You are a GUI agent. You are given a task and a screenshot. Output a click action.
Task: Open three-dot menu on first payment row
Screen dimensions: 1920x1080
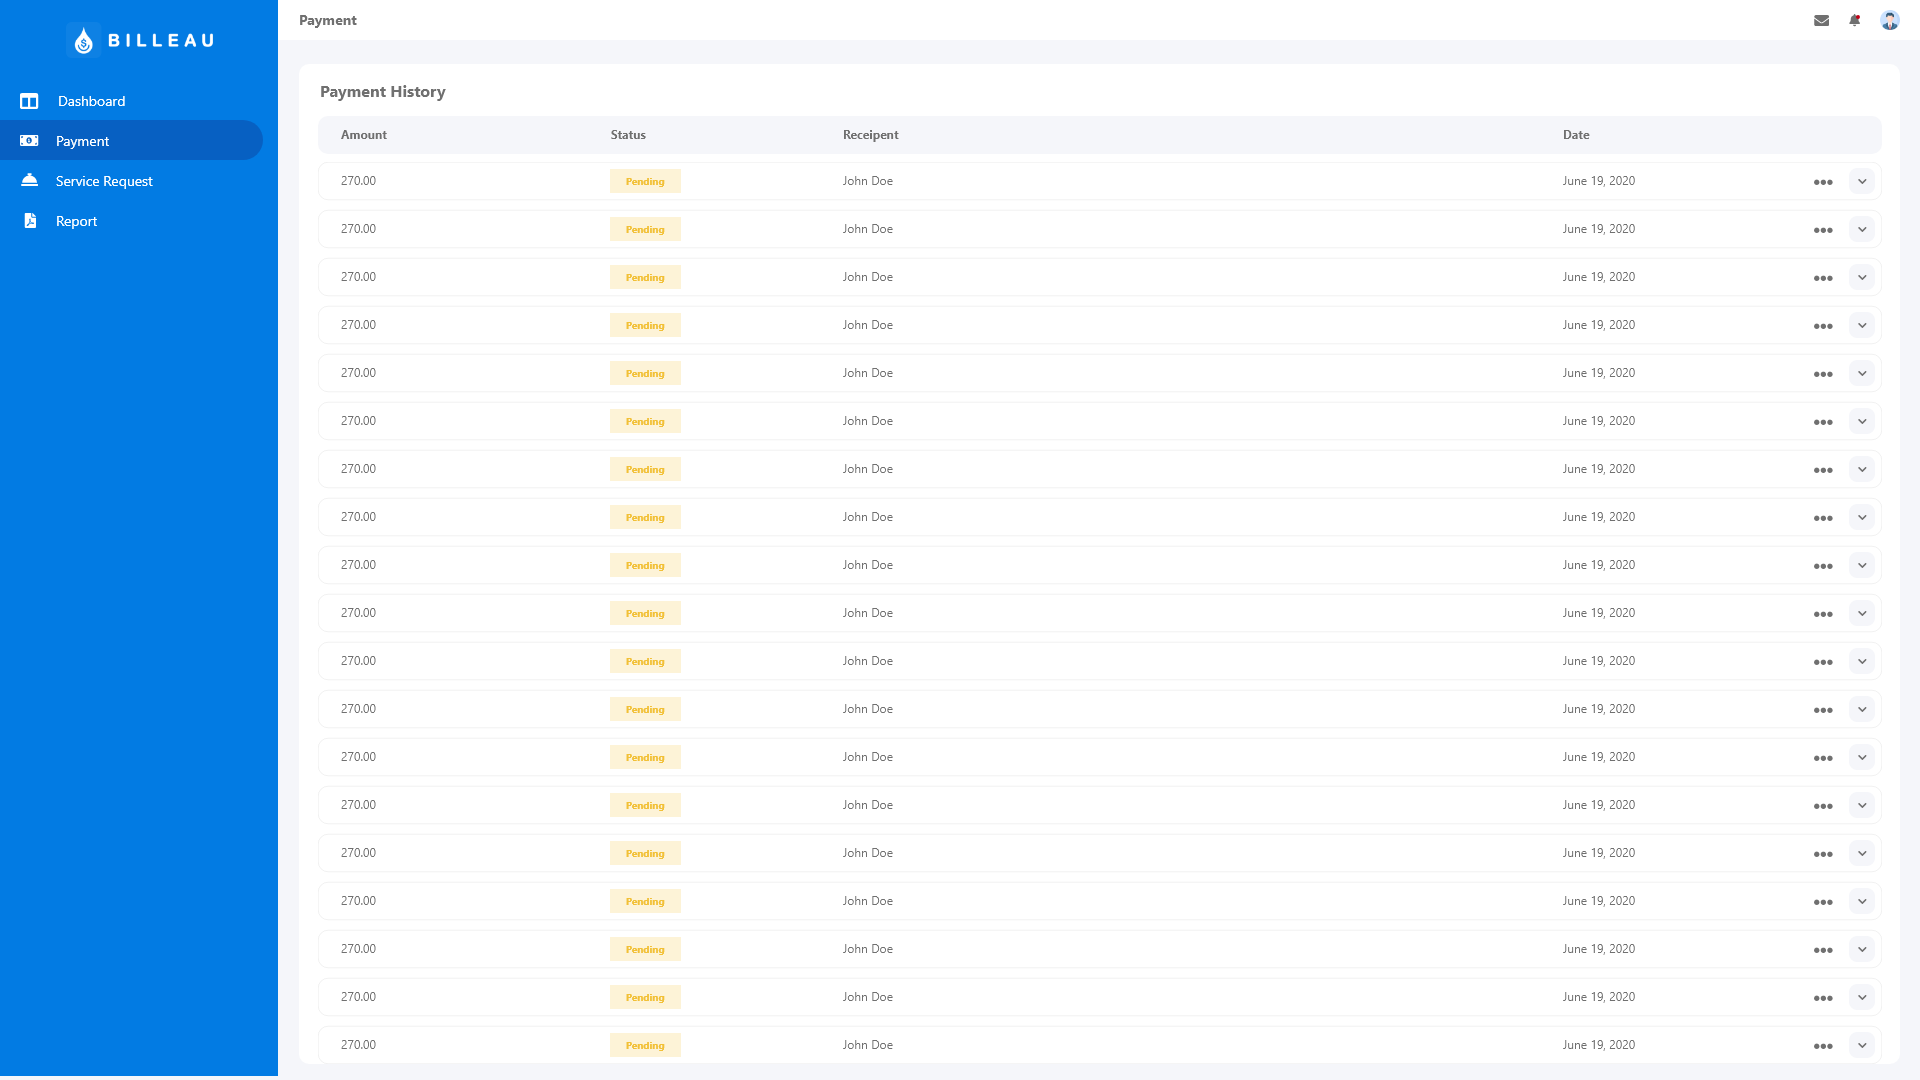1822,182
